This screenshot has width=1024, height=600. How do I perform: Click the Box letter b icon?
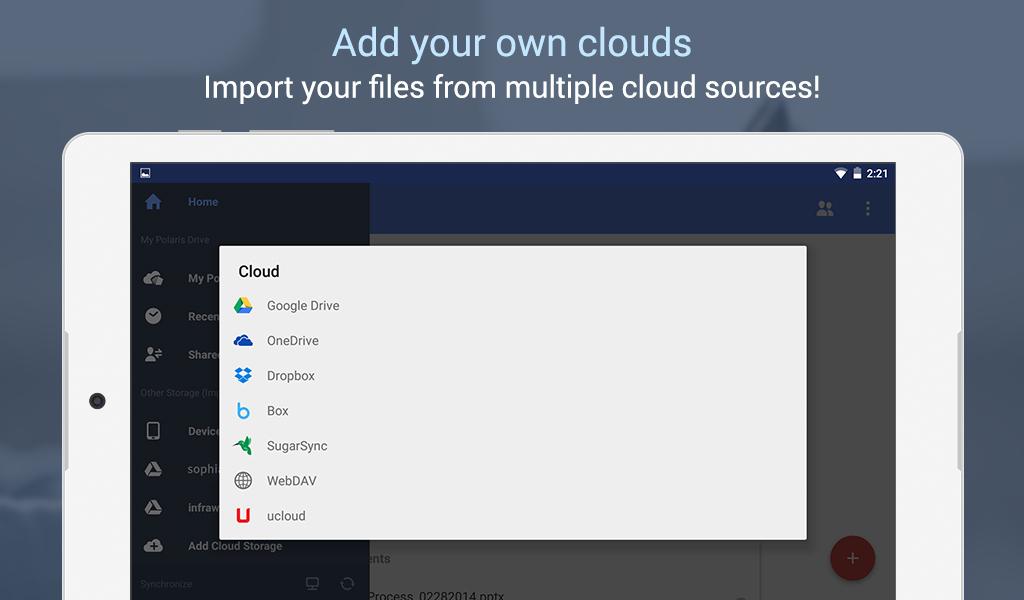click(x=243, y=411)
